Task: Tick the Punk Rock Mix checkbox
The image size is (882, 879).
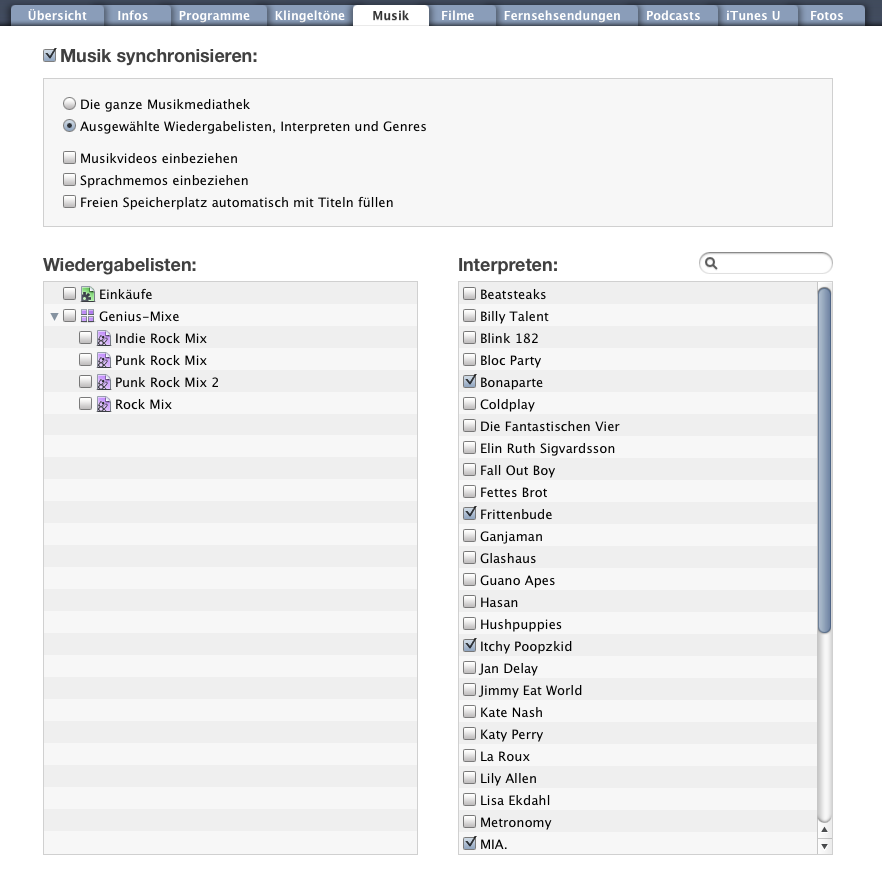Action: coord(85,359)
